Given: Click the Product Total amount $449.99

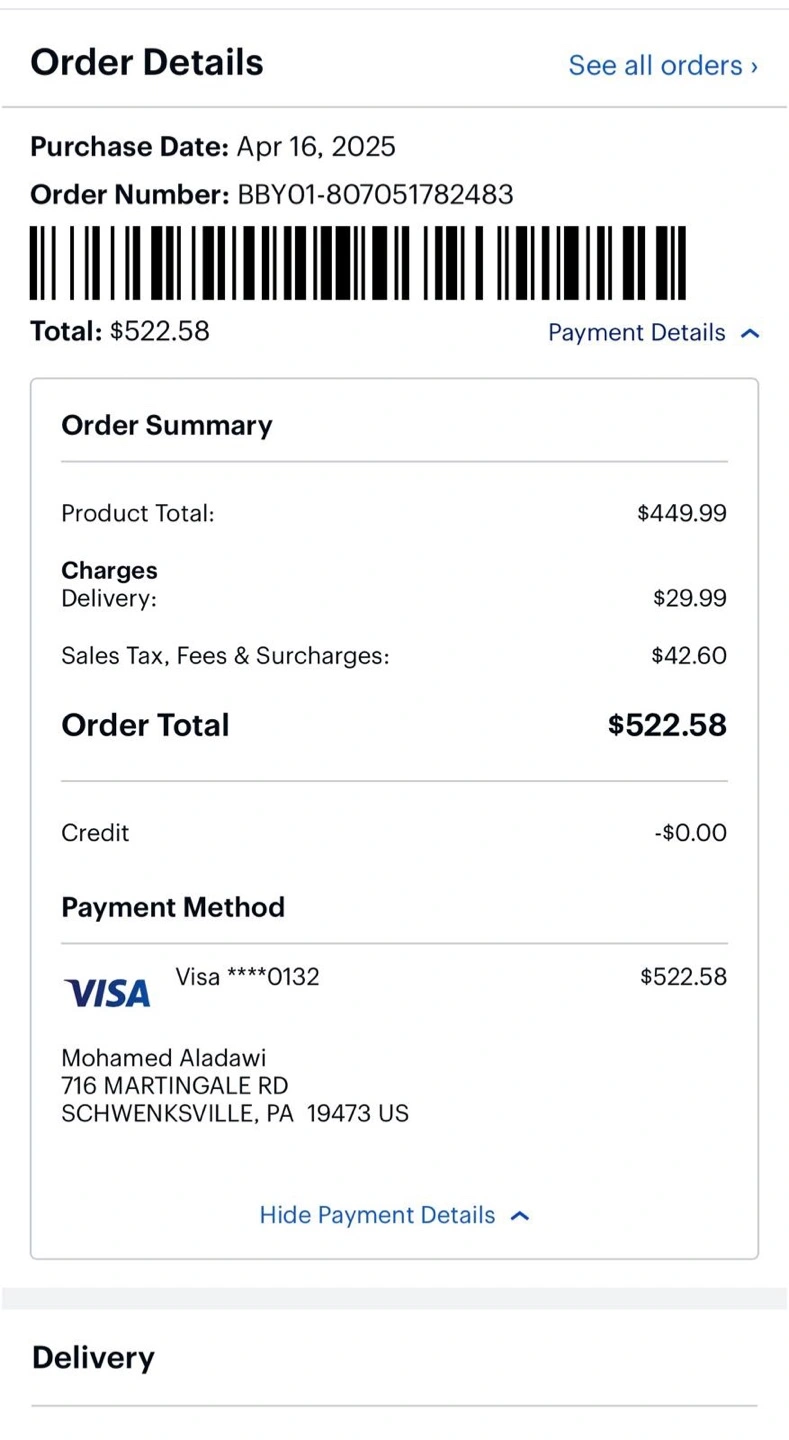Looking at the screenshot, I should tap(681, 514).
